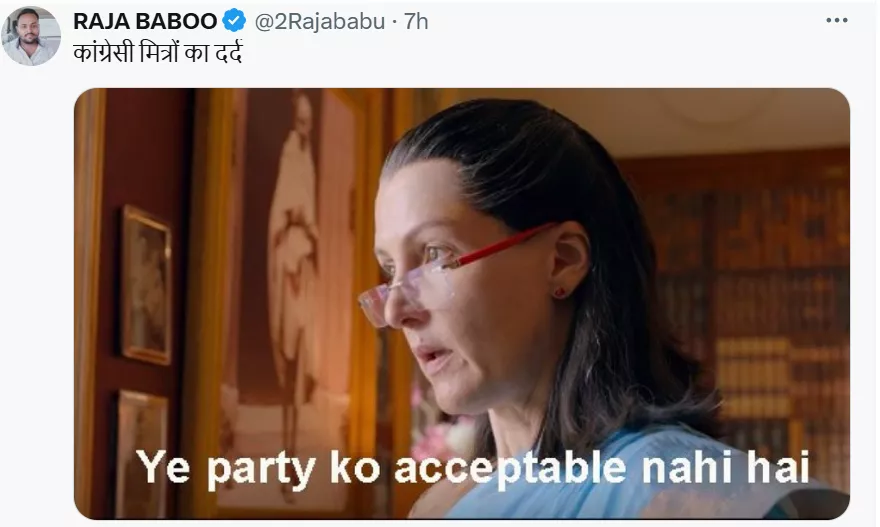Open RAJA BABOO's profile avatar
880x527 pixels.
[31, 36]
